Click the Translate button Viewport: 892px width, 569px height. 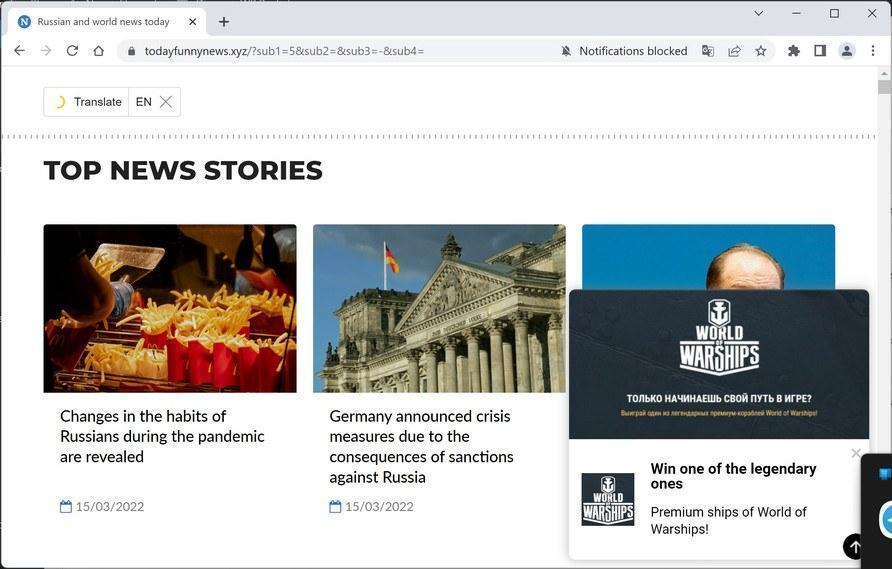[86, 102]
